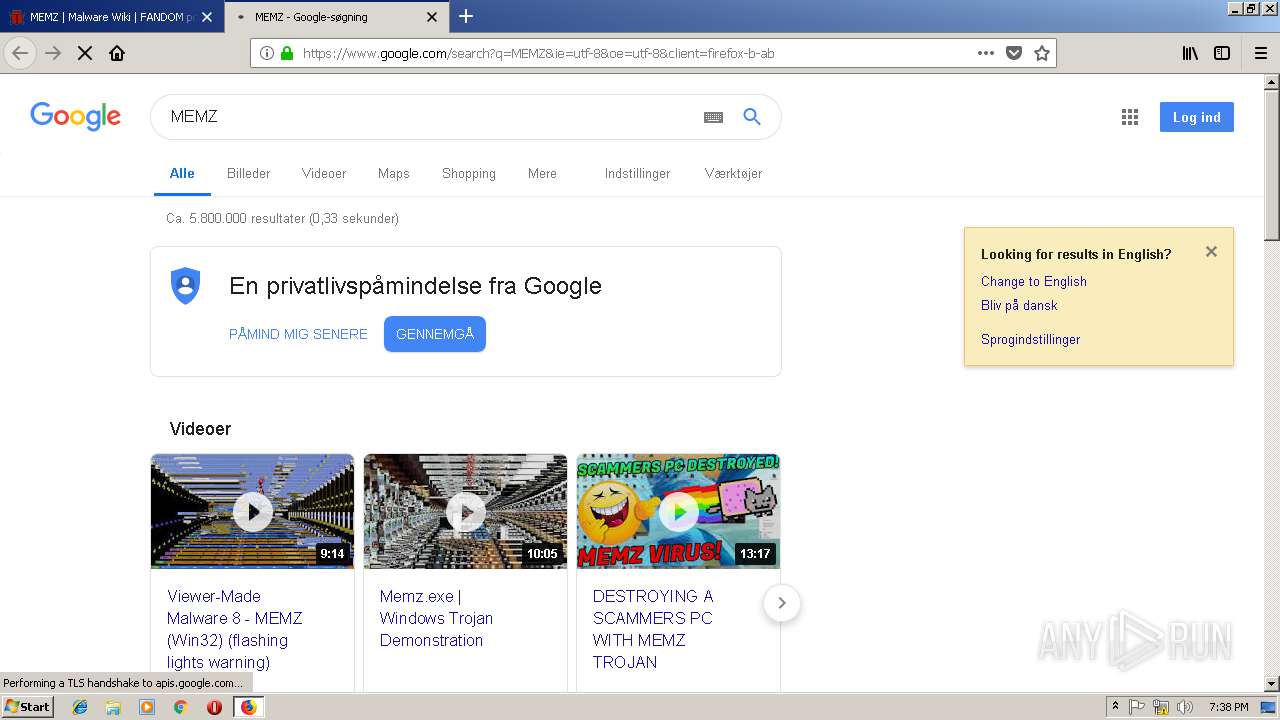The height and width of the screenshot is (720, 1280).
Task: Open Windows Media Player from taskbar
Action: tap(147, 707)
